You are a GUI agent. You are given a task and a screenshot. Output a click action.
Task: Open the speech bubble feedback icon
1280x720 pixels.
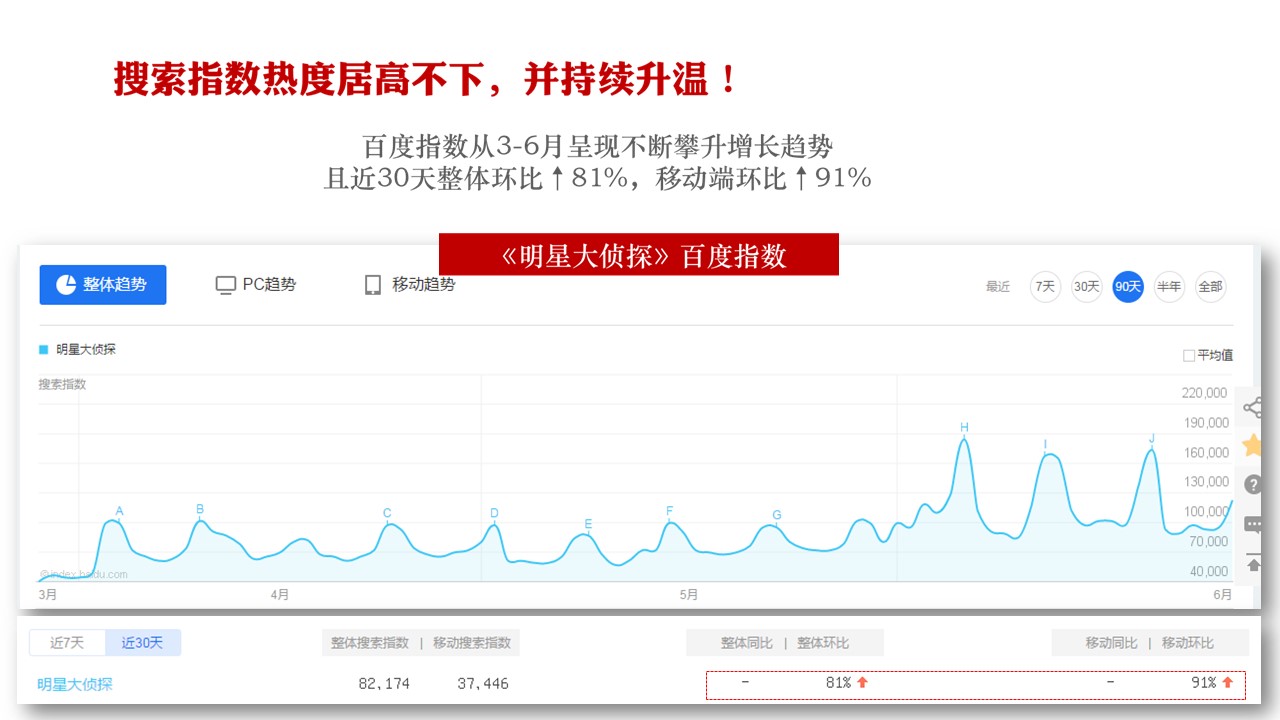pyautogui.click(x=1253, y=524)
